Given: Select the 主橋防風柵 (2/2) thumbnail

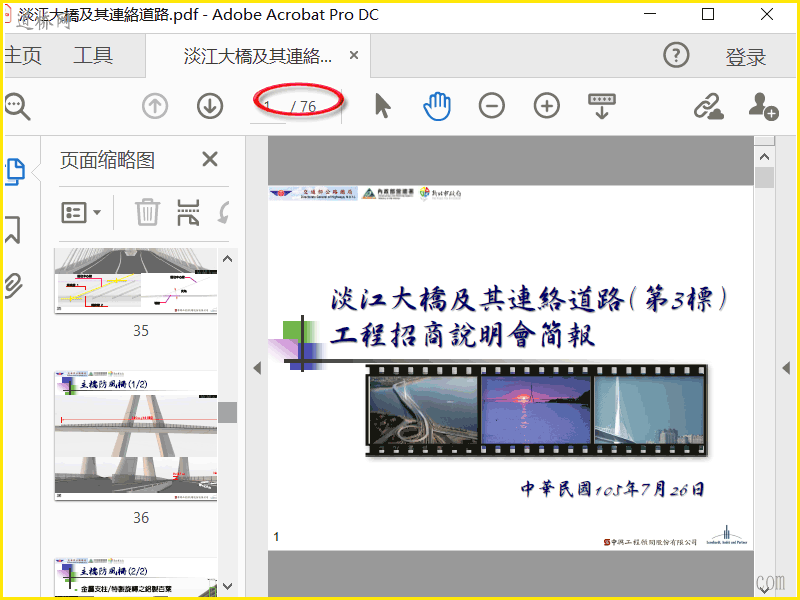Looking at the screenshot, I should coord(136,577).
